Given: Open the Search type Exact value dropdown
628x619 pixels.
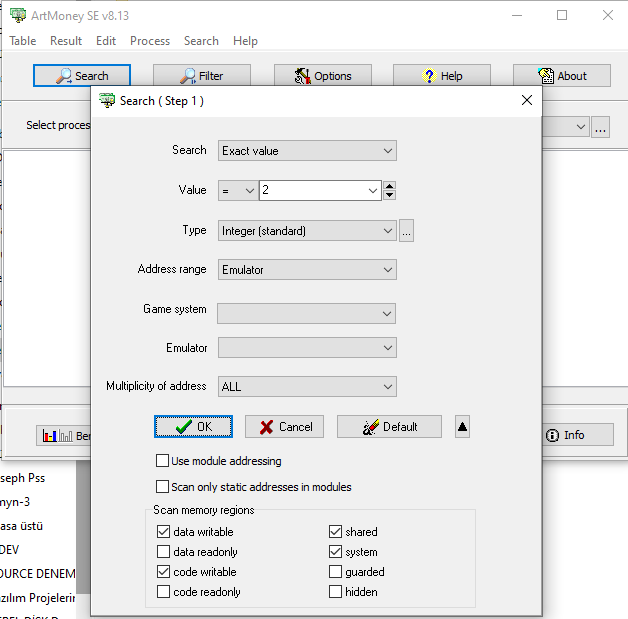Looking at the screenshot, I should [307, 151].
